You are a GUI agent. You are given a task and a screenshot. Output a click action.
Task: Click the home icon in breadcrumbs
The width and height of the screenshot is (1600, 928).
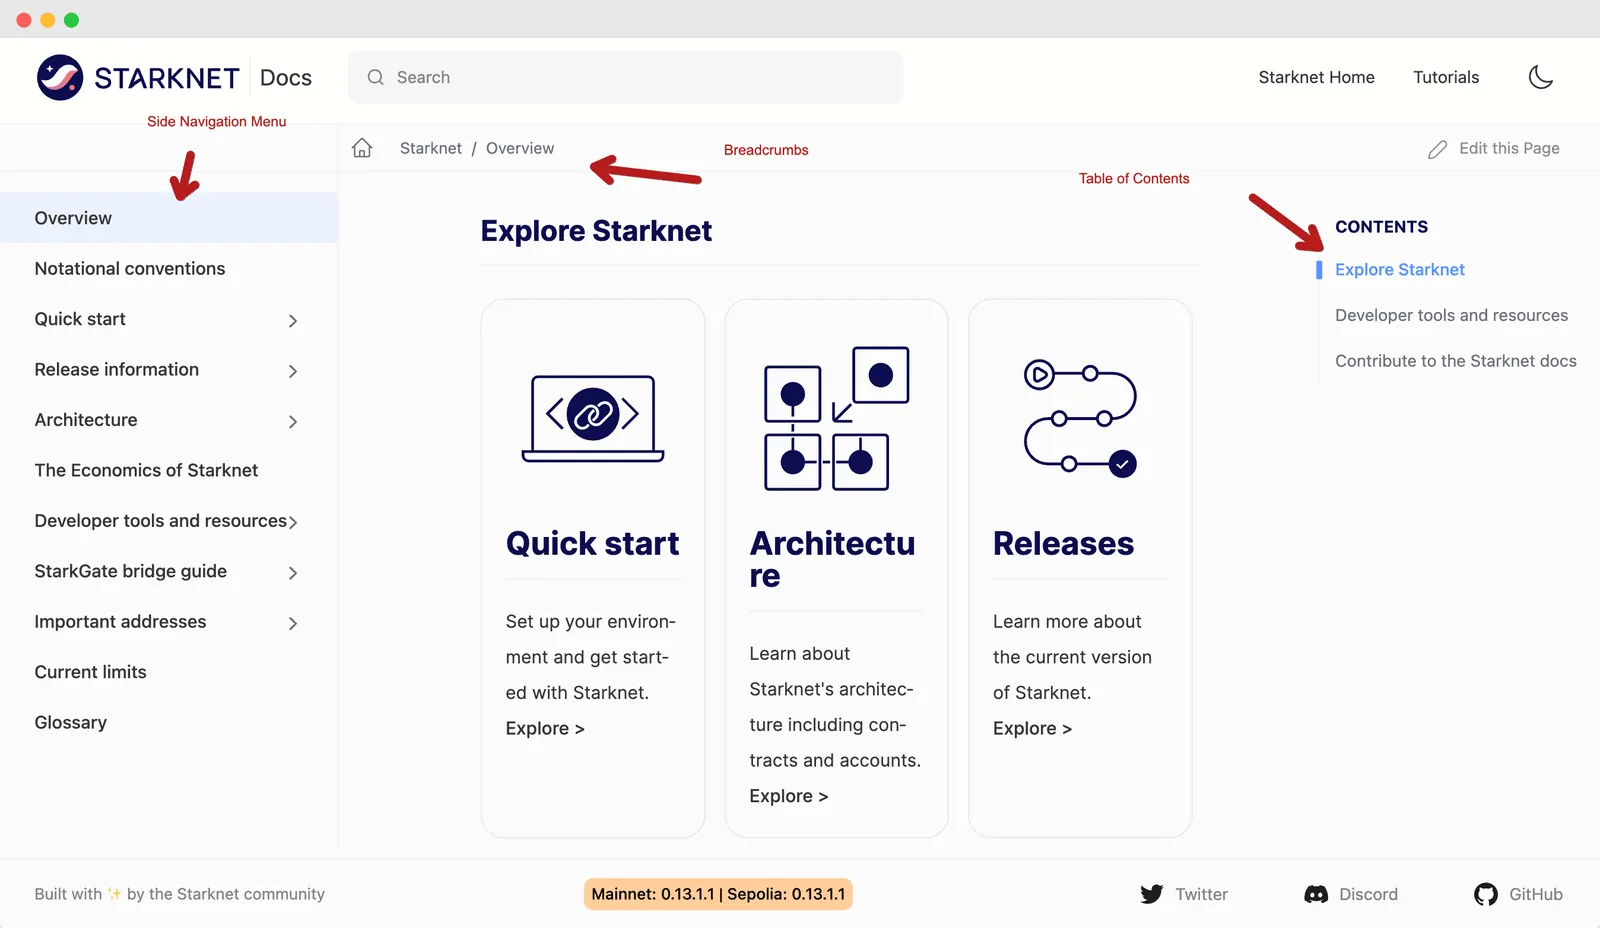coord(362,147)
